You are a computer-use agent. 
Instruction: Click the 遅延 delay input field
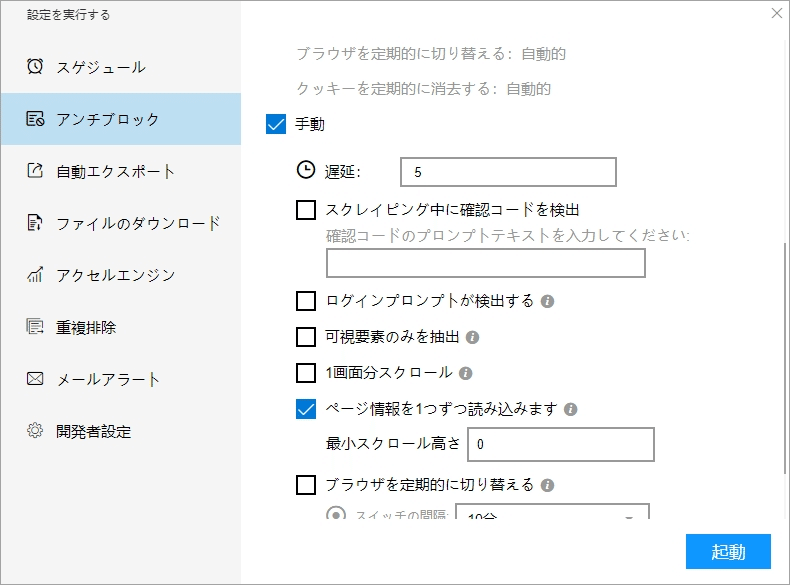(507, 172)
